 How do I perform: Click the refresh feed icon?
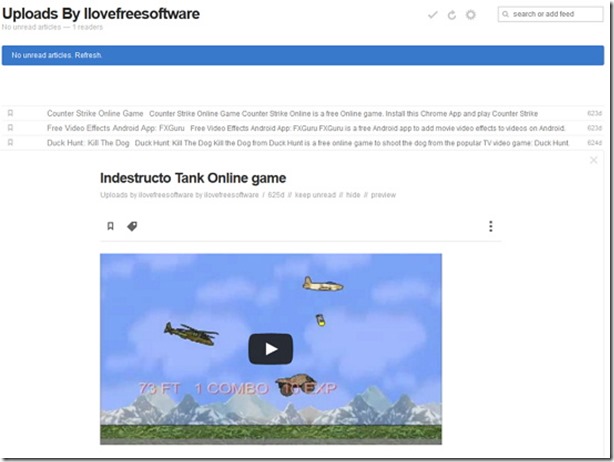(x=452, y=15)
